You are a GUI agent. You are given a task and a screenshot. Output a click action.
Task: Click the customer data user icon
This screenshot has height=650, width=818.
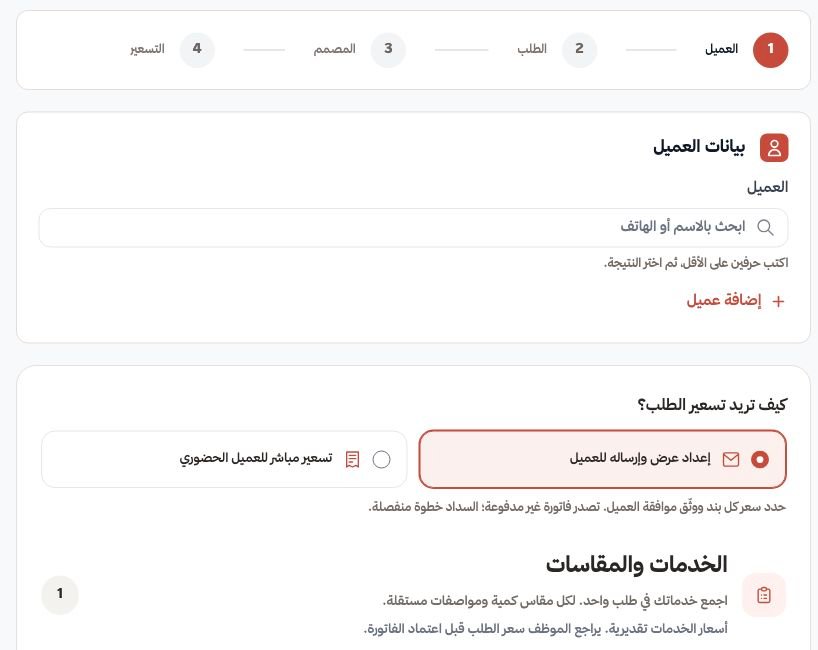(x=774, y=148)
